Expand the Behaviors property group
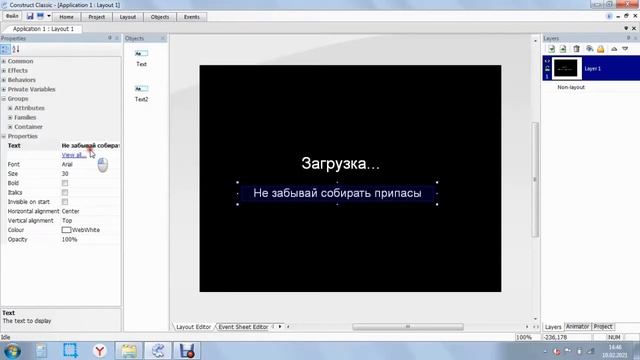Screen dimensions: 640x360 (x=4, y=80)
